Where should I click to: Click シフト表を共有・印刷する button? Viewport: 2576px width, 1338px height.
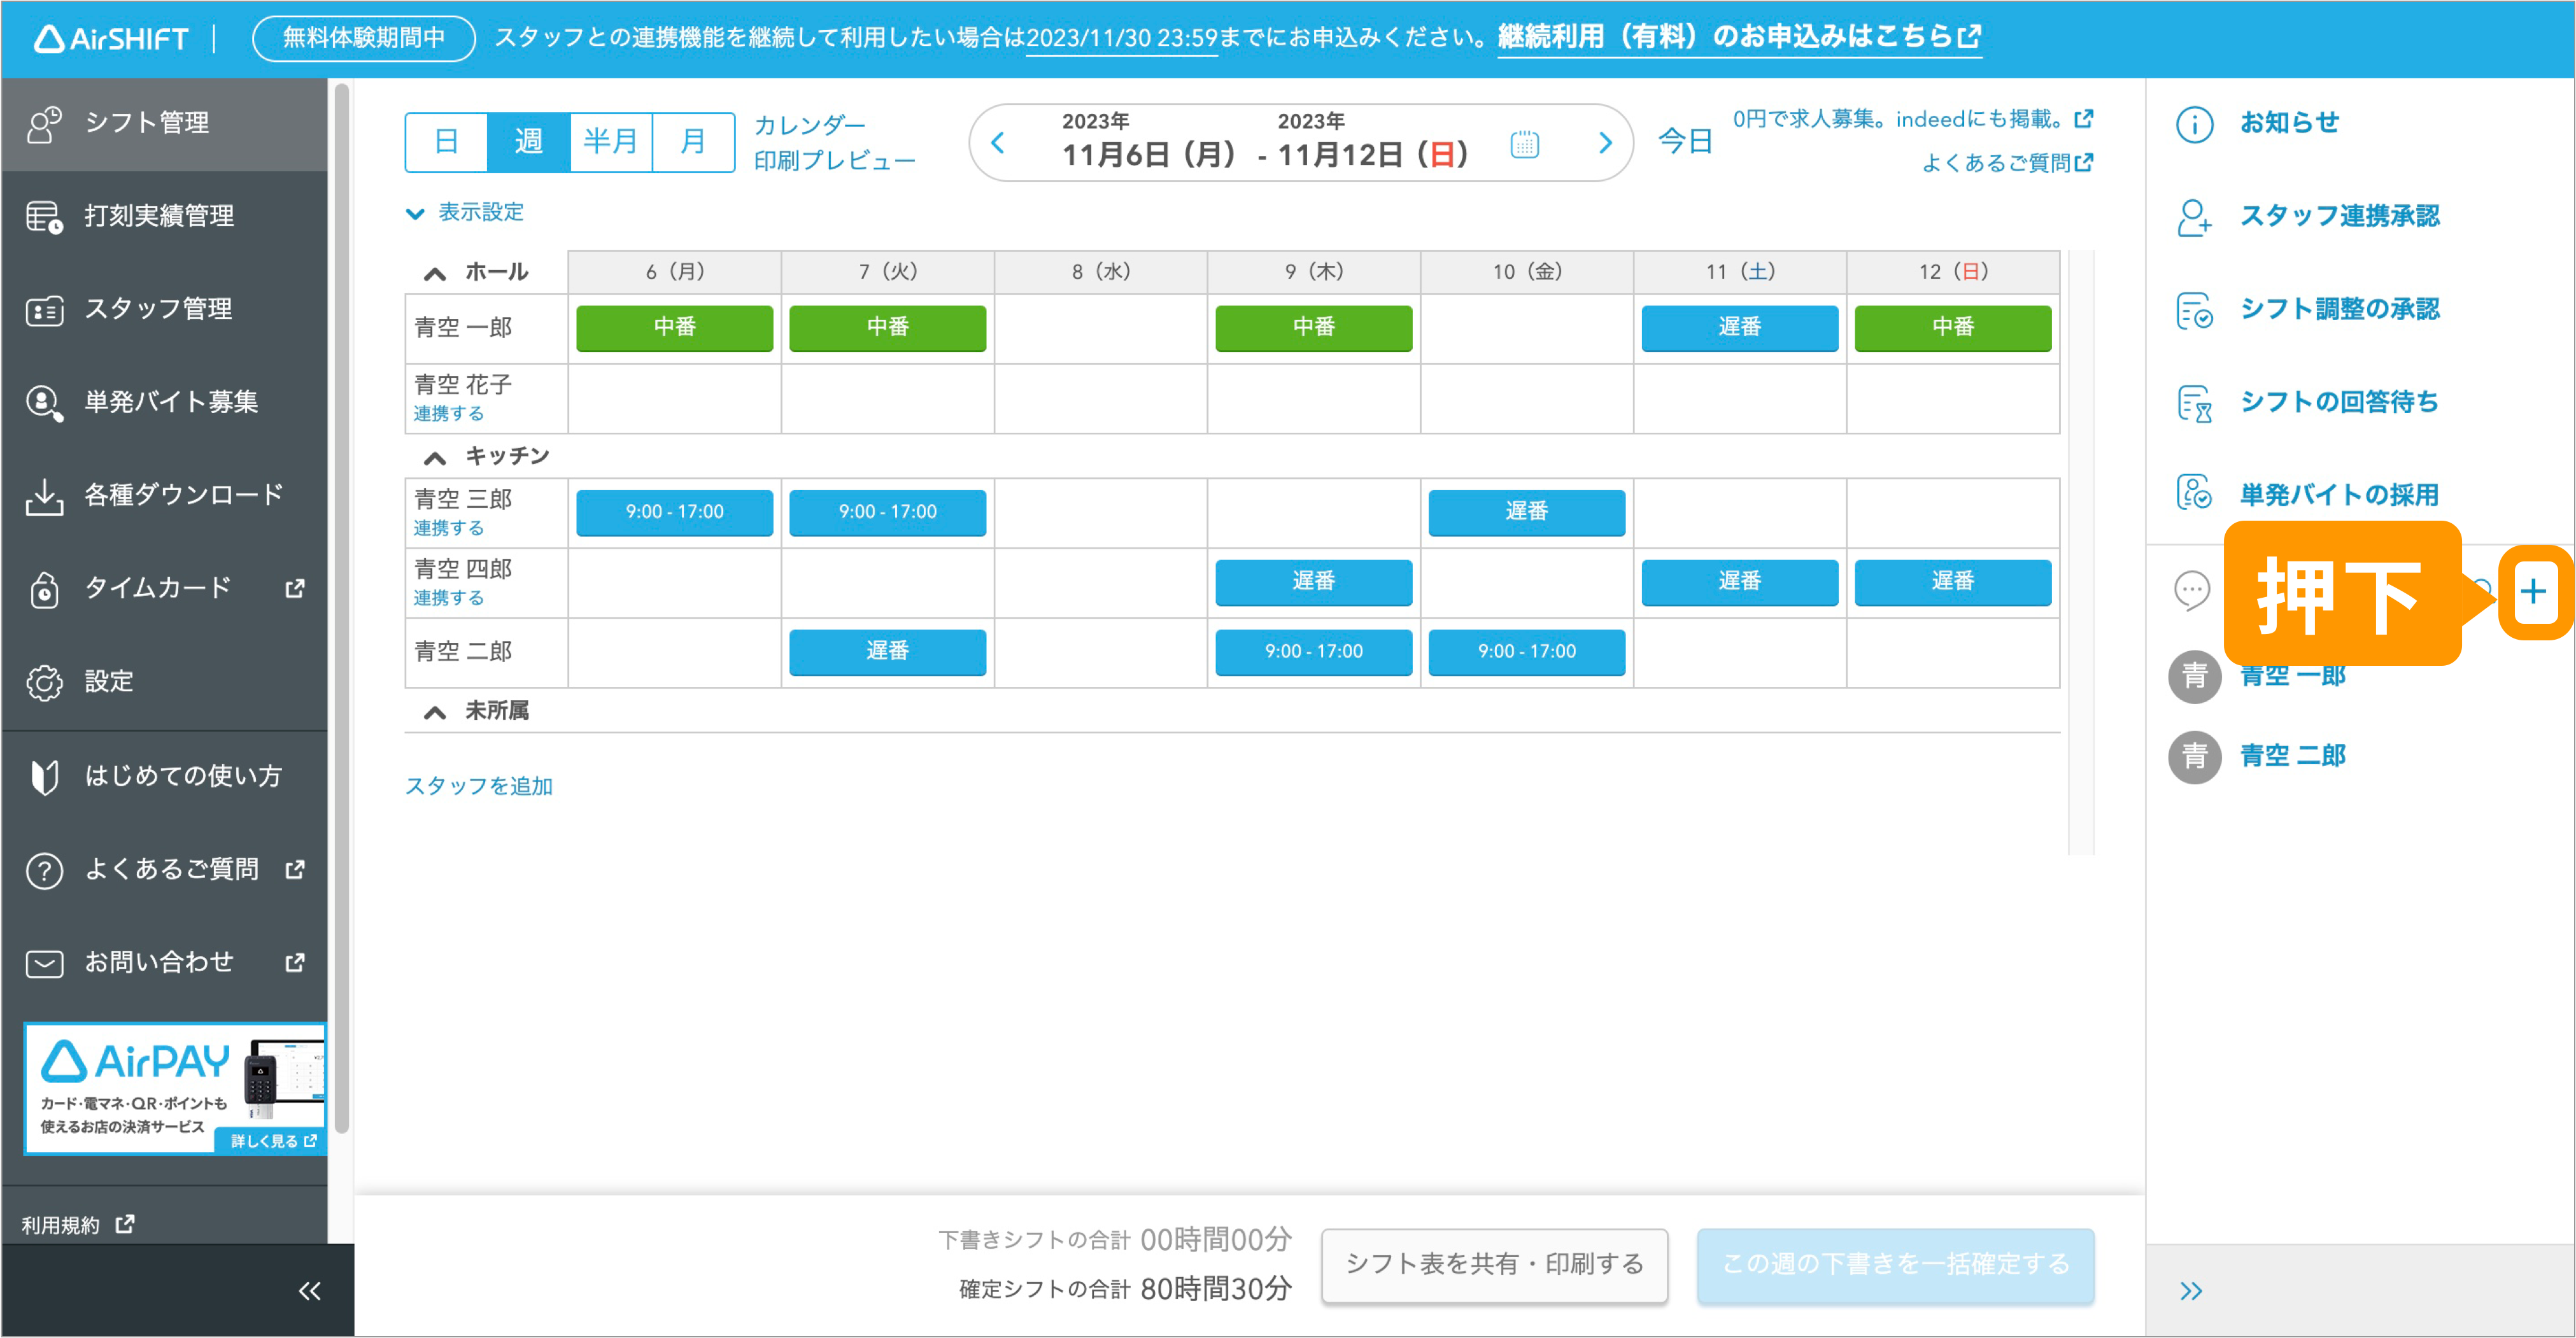click(1494, 1265)
